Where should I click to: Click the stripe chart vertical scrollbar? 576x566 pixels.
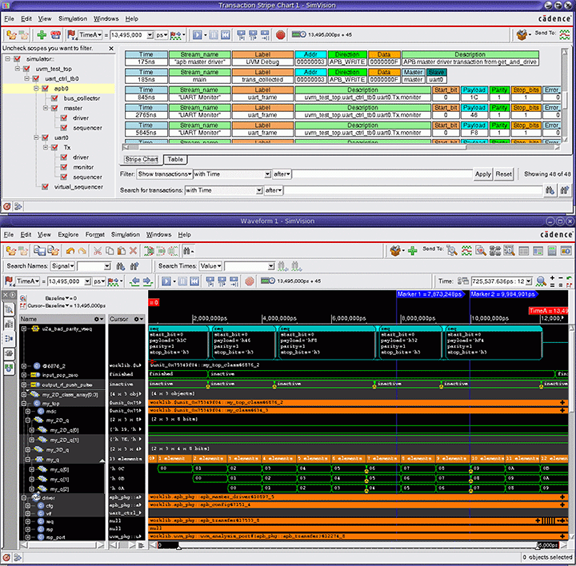tap(564, 95)
